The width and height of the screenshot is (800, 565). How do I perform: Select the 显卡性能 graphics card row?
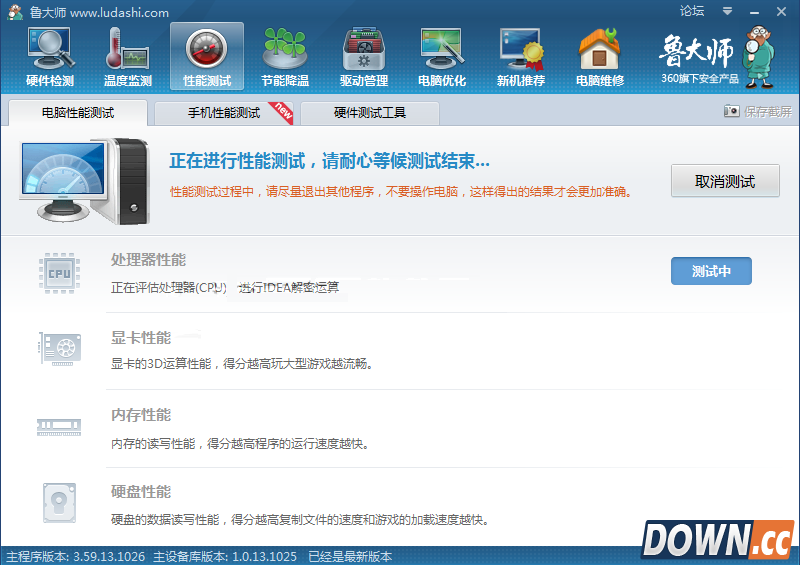[400, 350]
